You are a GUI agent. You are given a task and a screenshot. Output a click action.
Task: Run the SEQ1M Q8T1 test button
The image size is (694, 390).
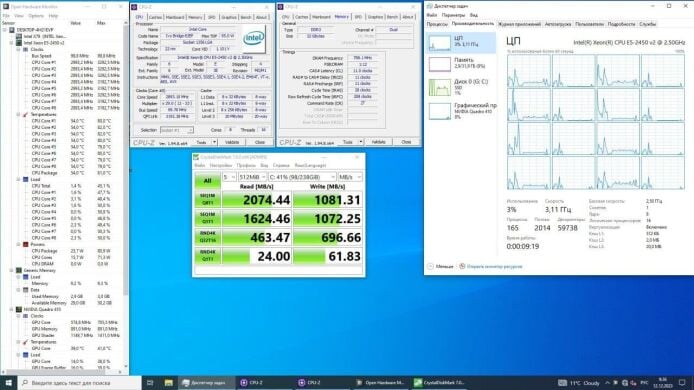pos(208,199)
